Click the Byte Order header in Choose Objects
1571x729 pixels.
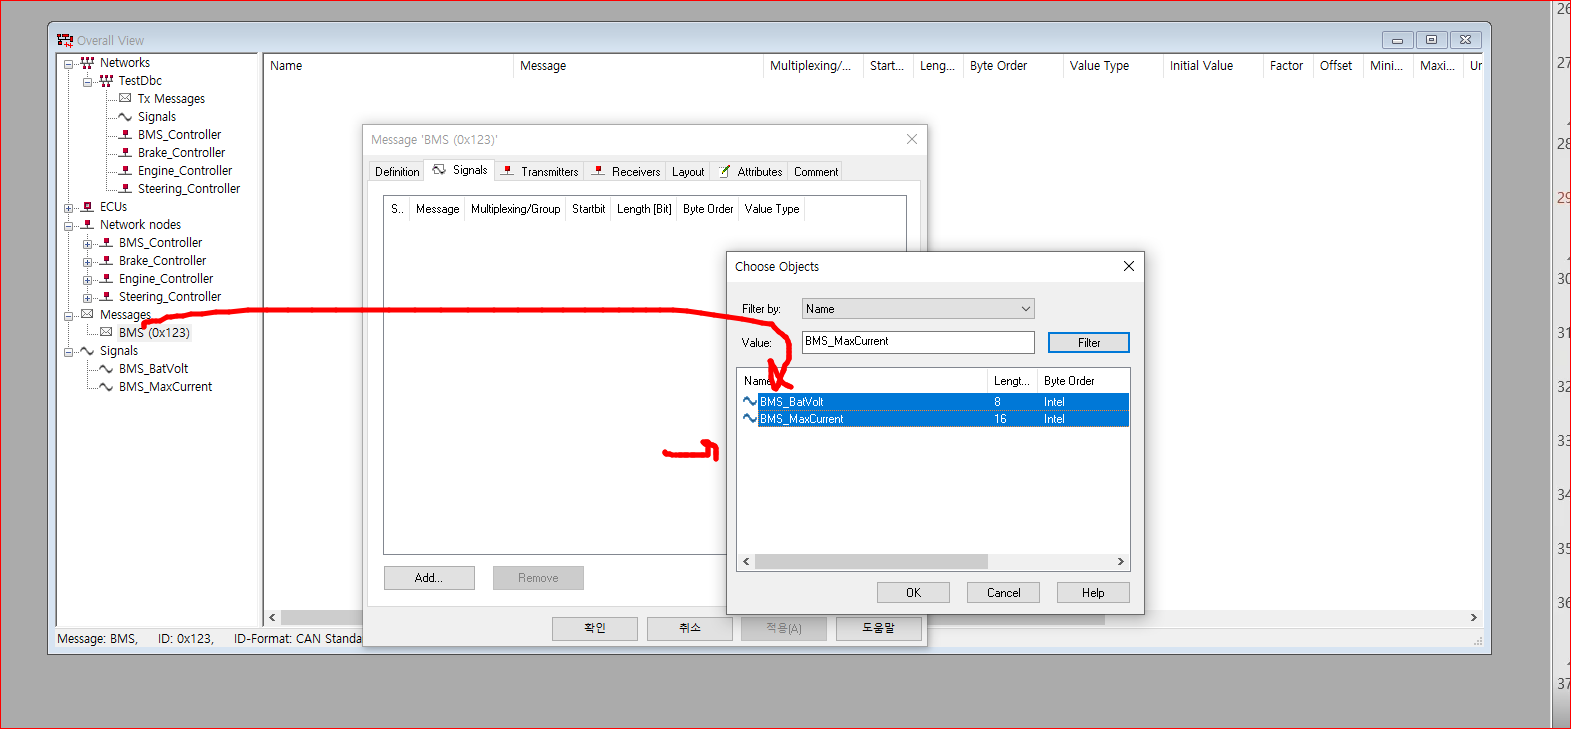(x=1083, y=381)
